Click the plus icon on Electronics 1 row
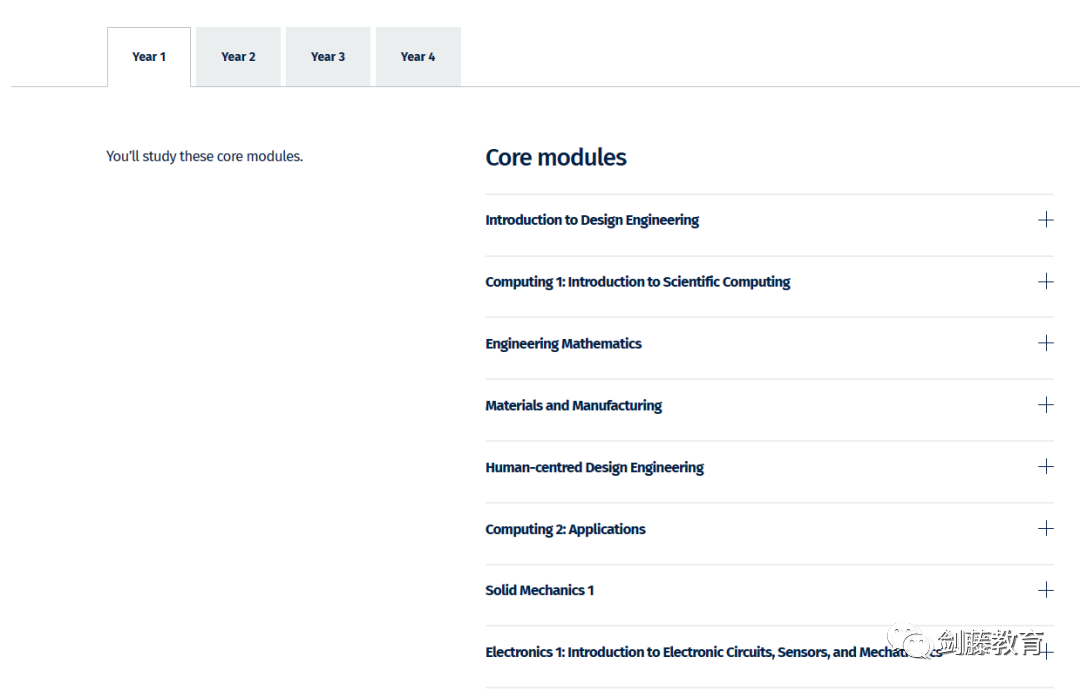Viewport: 1080px width, 691px height. pyautogui.click(x=1046, y=652)
